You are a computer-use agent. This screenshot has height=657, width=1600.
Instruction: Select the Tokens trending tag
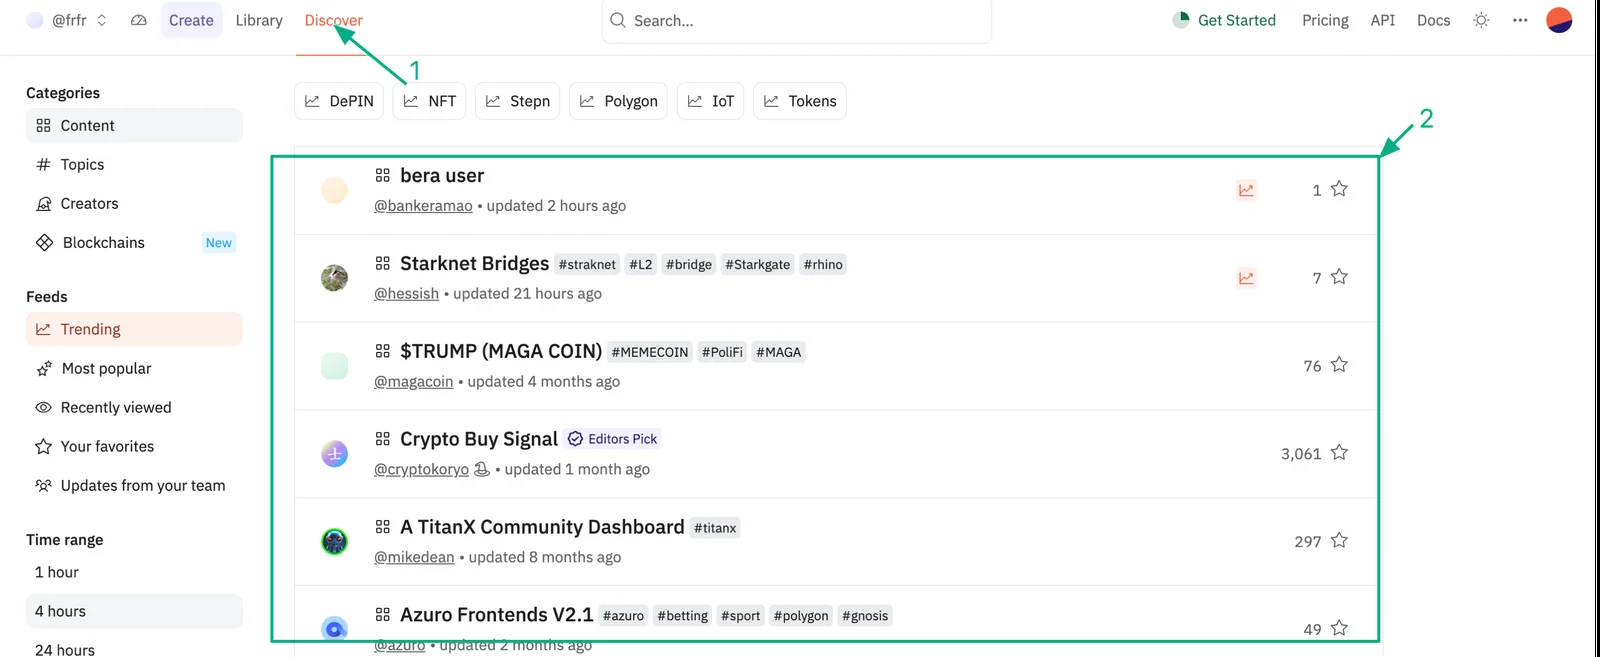pyautogui.click(x=800, y=101)
